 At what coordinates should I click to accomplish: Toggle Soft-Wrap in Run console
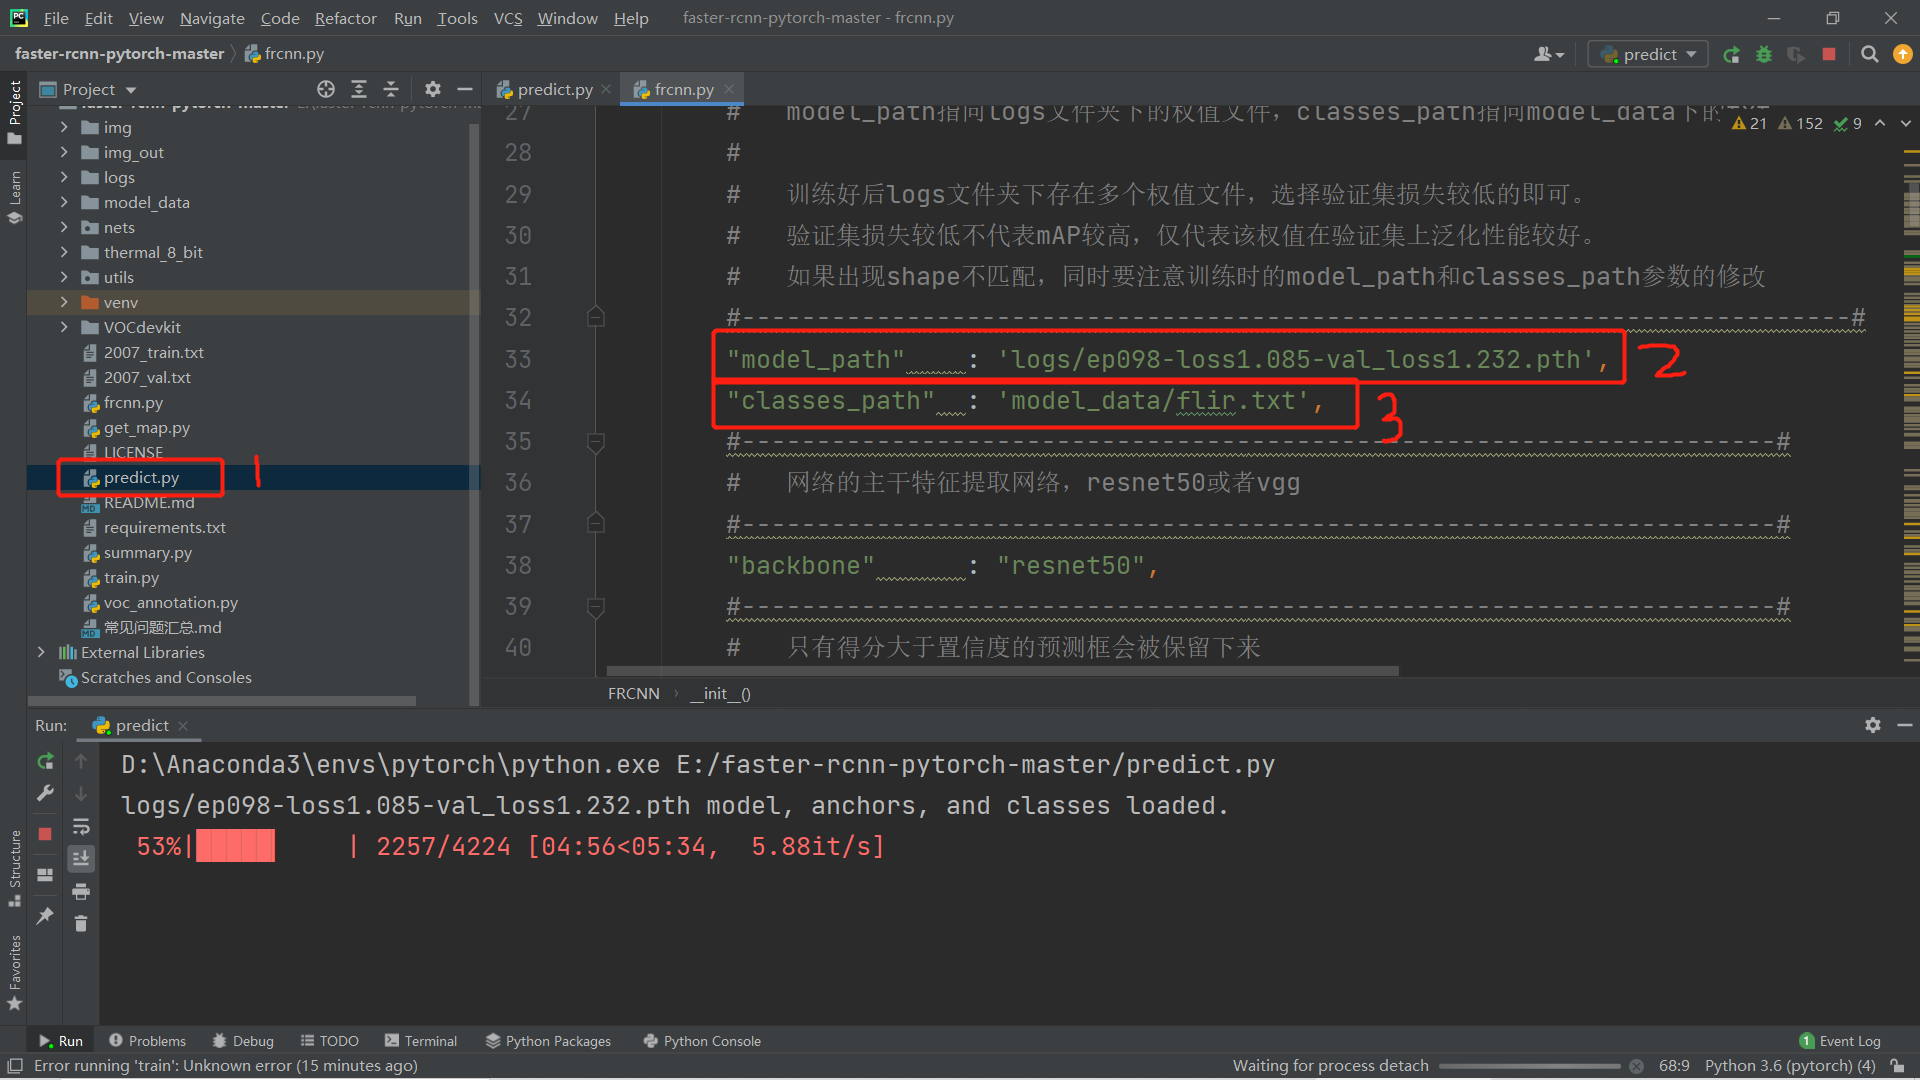pos(81,827)
